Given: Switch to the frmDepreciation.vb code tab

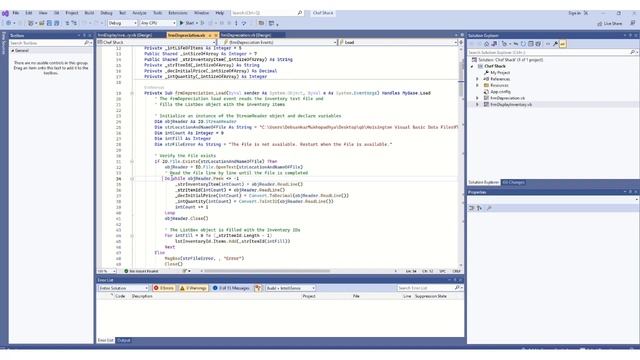Looking at the screenshot, I should 186,36.
